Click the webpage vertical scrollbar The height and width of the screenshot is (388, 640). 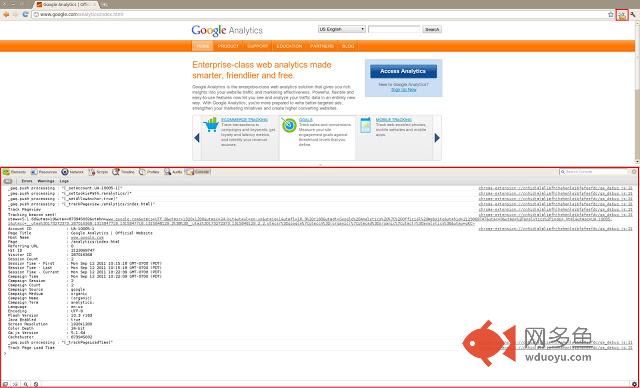point(637,92)
